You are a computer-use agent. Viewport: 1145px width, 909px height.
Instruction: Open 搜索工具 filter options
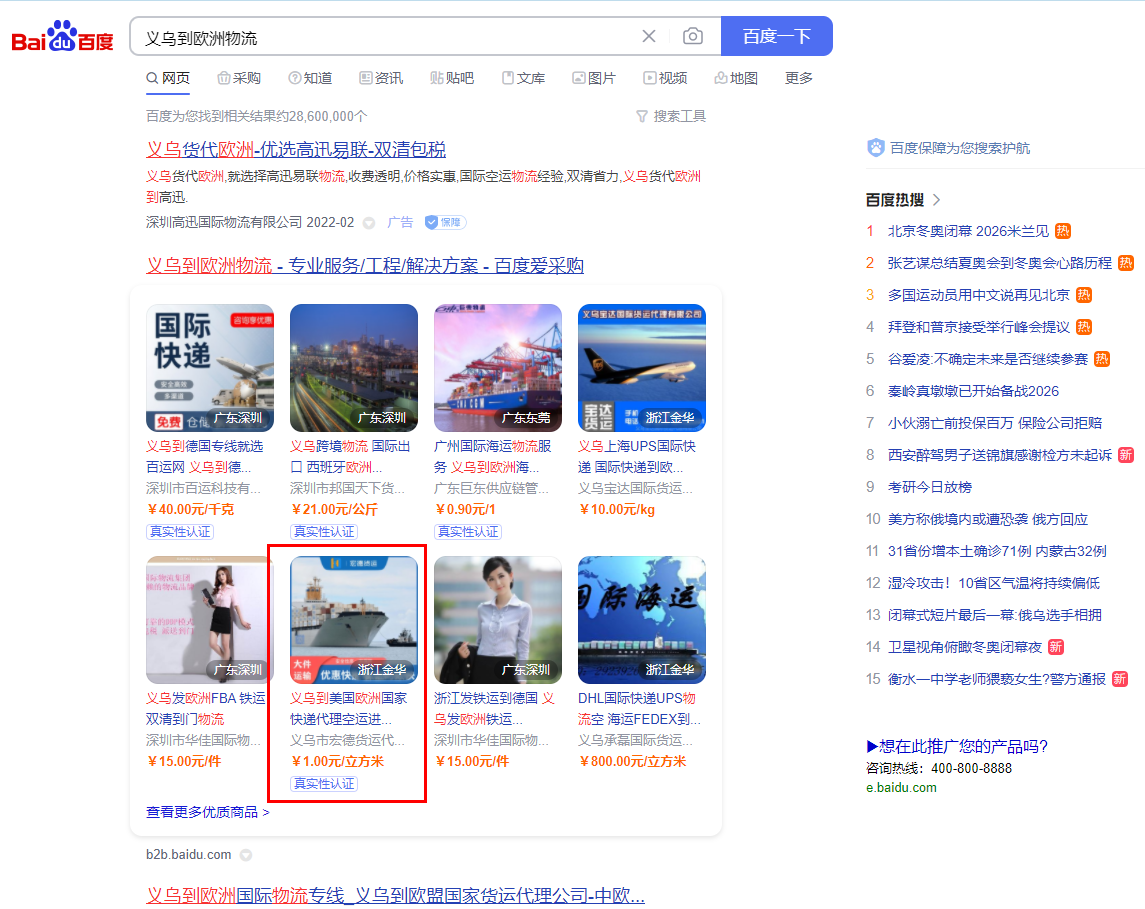tap(671, 116)
